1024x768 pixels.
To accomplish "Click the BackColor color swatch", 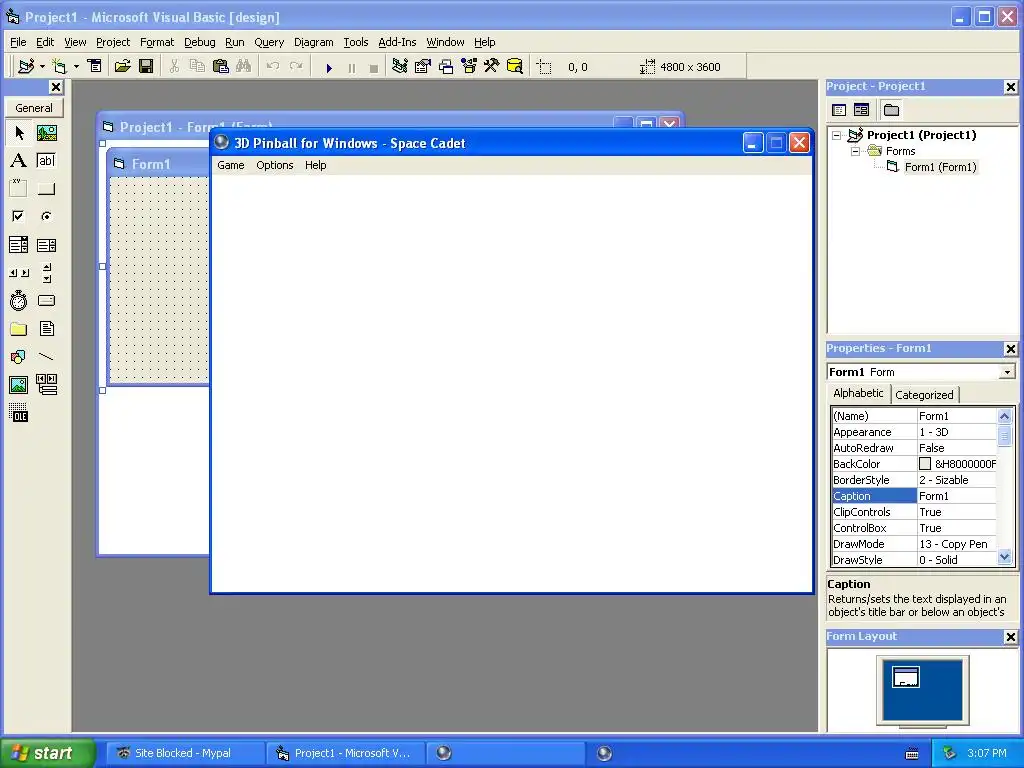I will point(925,464).
